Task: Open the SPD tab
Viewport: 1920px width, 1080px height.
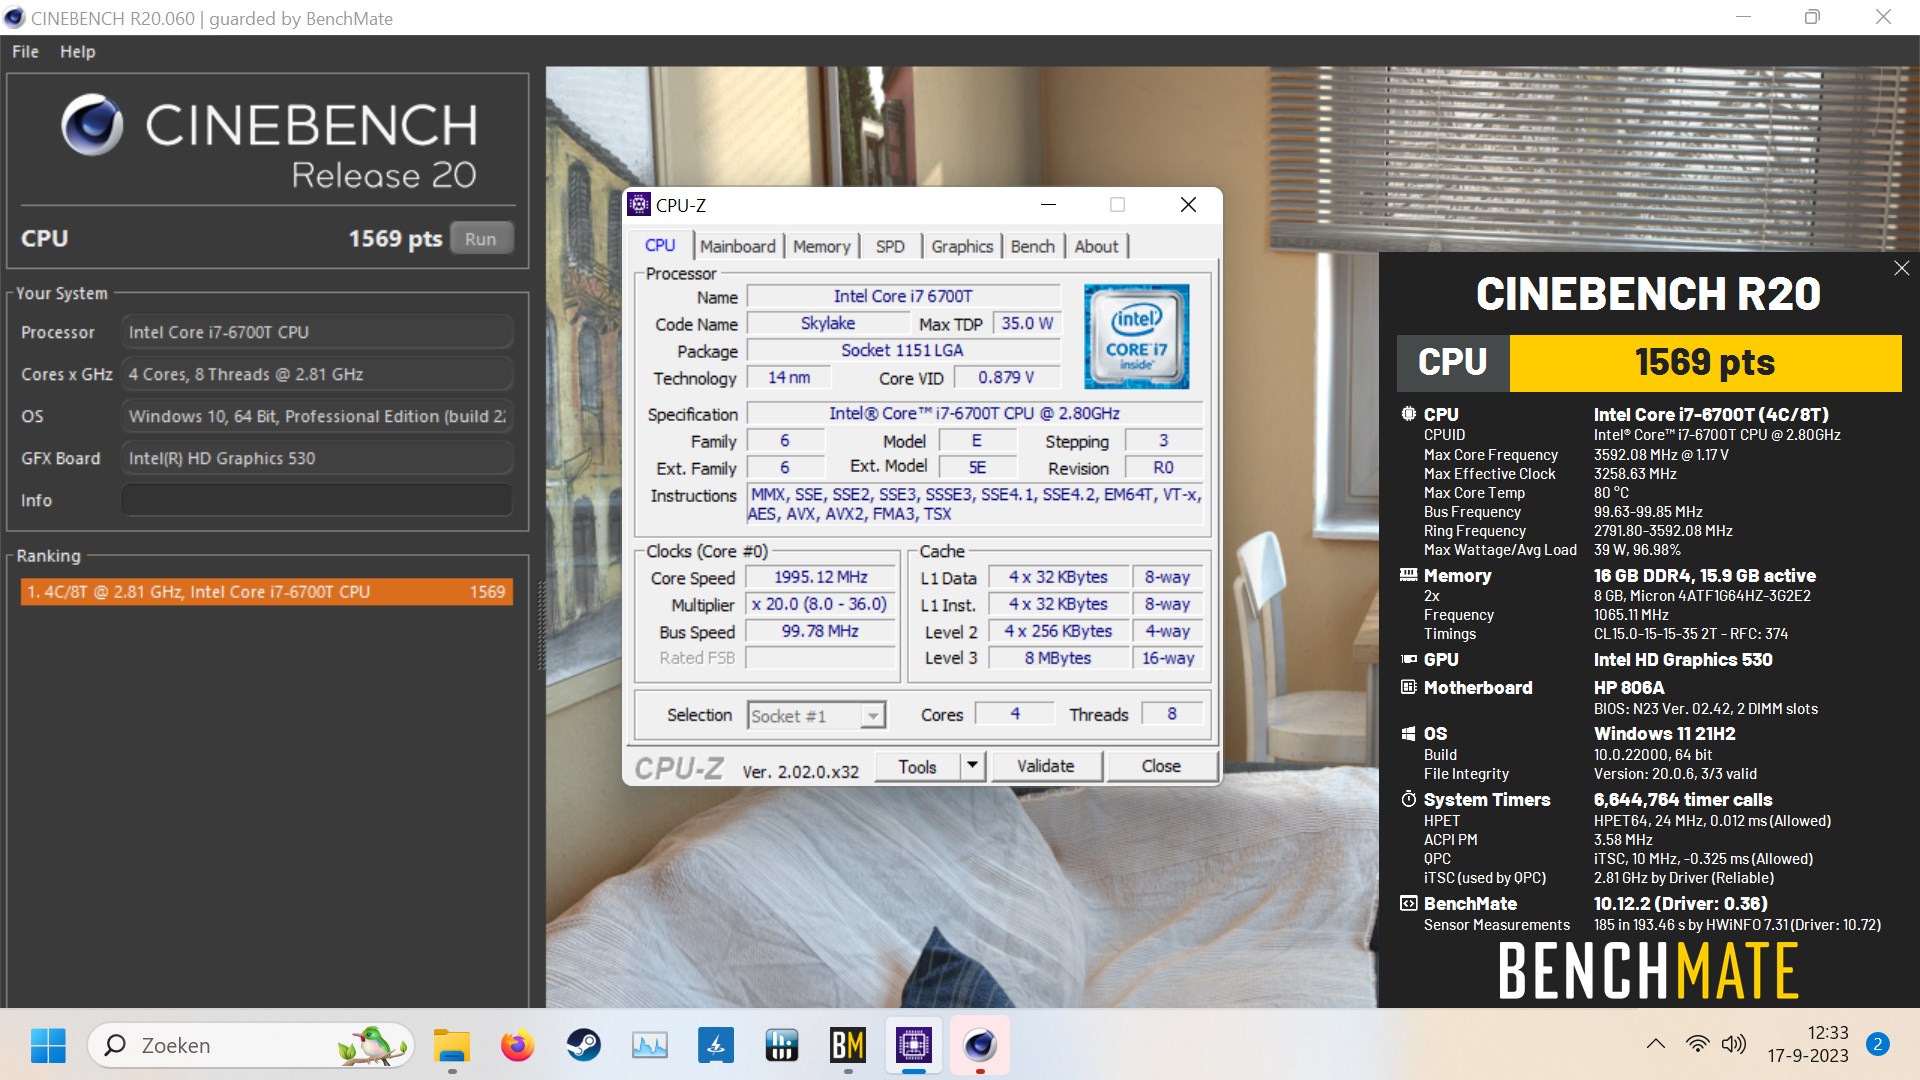Action: pos(890,246)
